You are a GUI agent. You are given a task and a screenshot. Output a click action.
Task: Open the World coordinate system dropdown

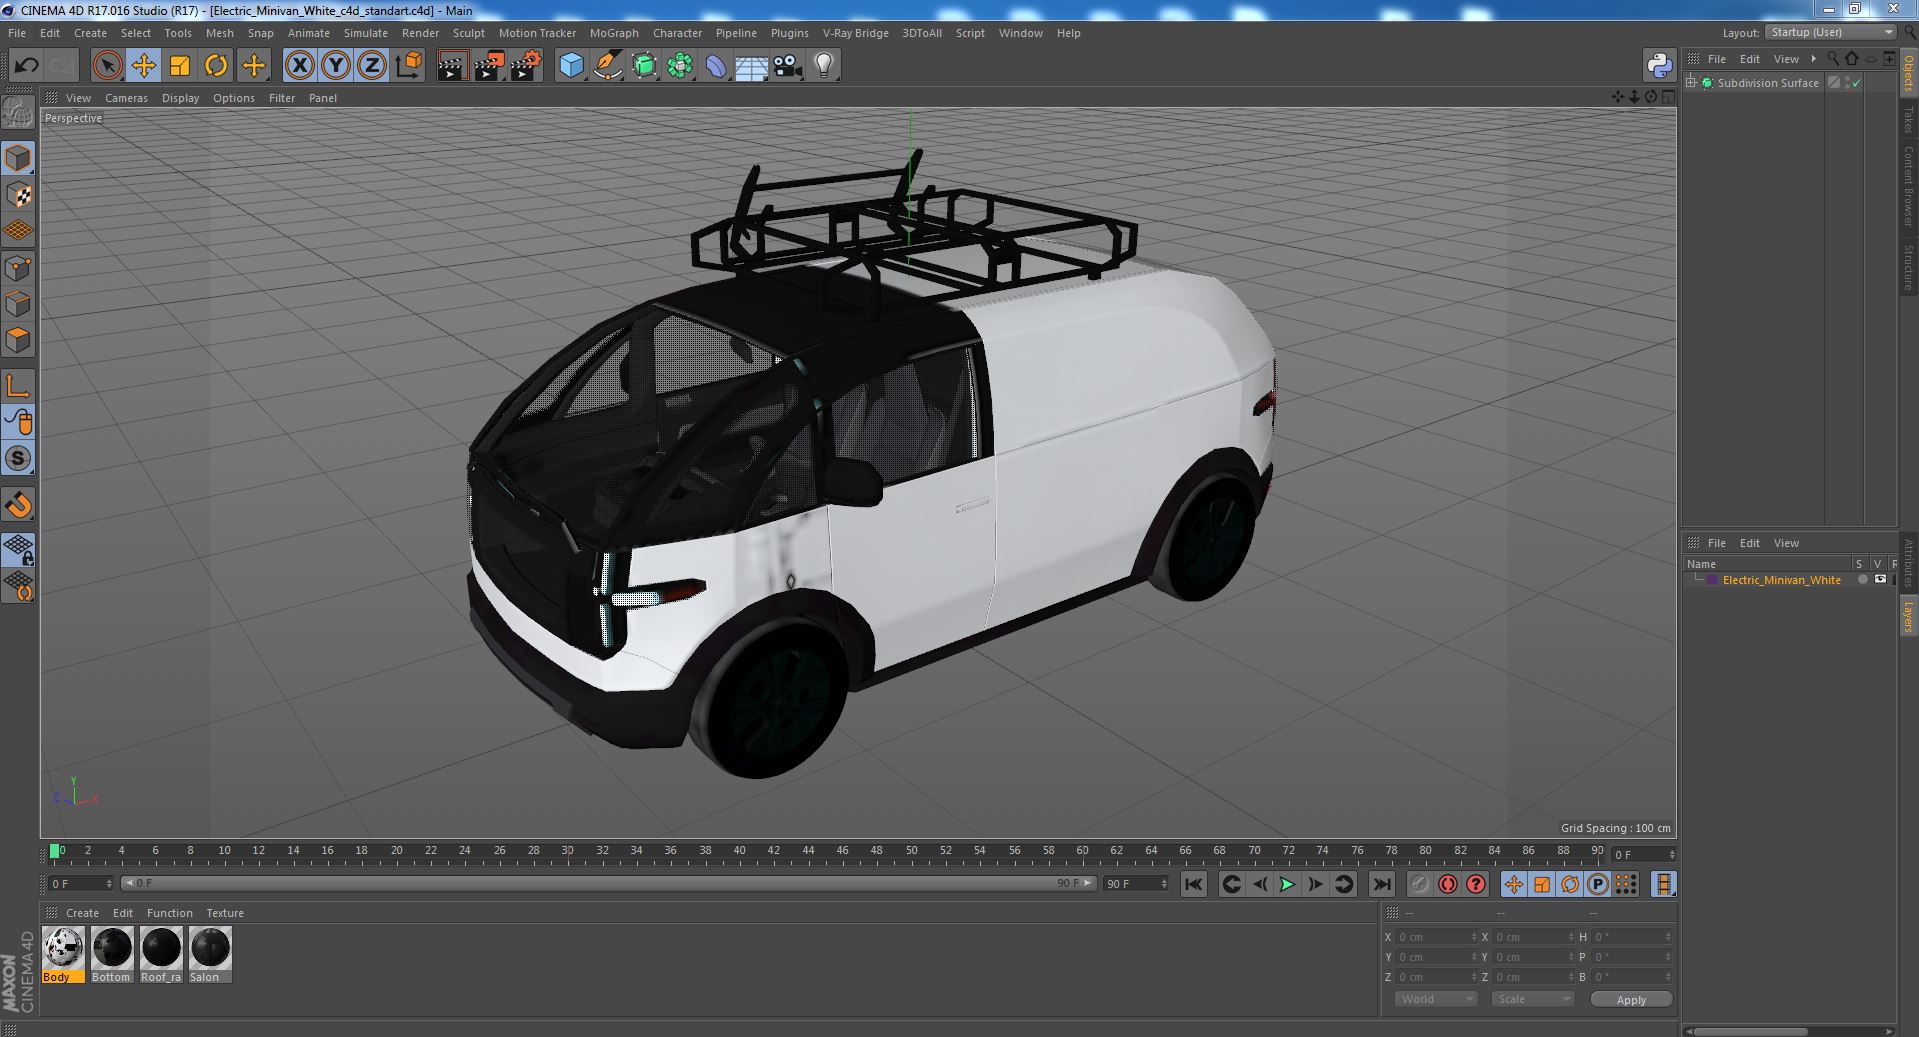pyautogui.click(x=1435, y=999)
